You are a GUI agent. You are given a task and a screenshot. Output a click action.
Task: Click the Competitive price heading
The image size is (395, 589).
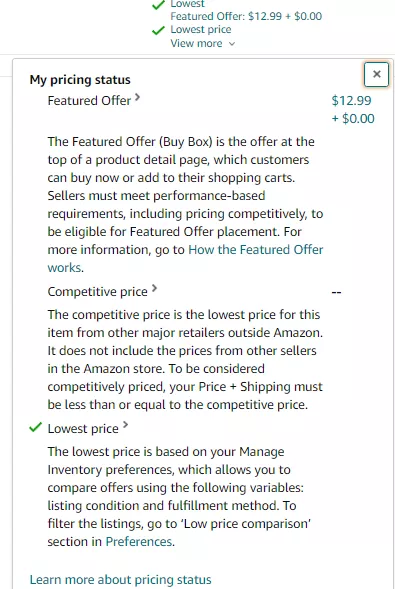(98, 291)
